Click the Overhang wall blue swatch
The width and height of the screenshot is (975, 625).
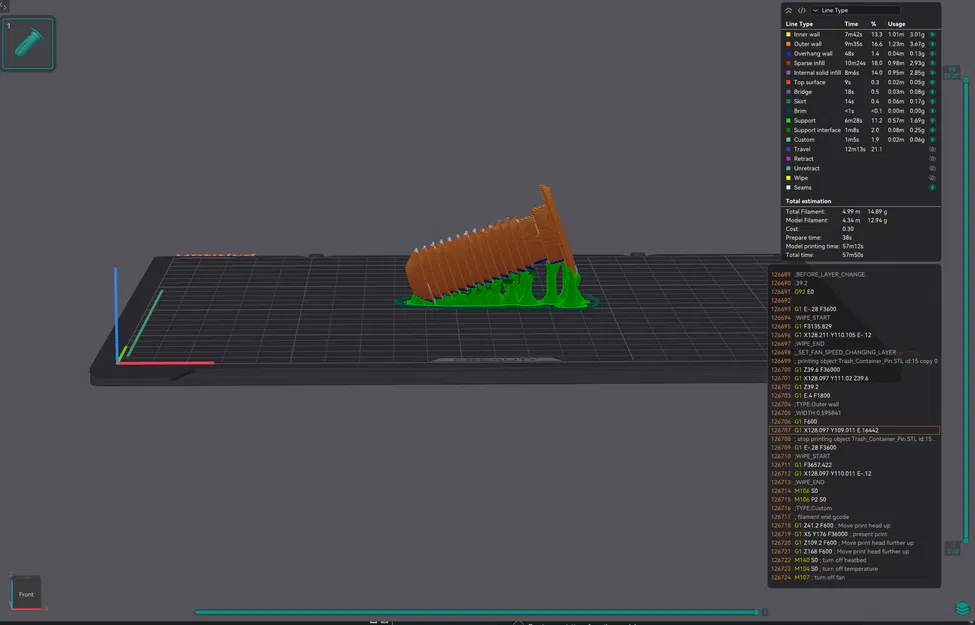pos(788,54)
